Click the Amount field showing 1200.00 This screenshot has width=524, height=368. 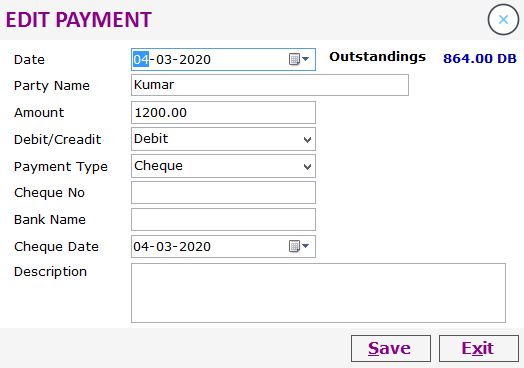223,112
